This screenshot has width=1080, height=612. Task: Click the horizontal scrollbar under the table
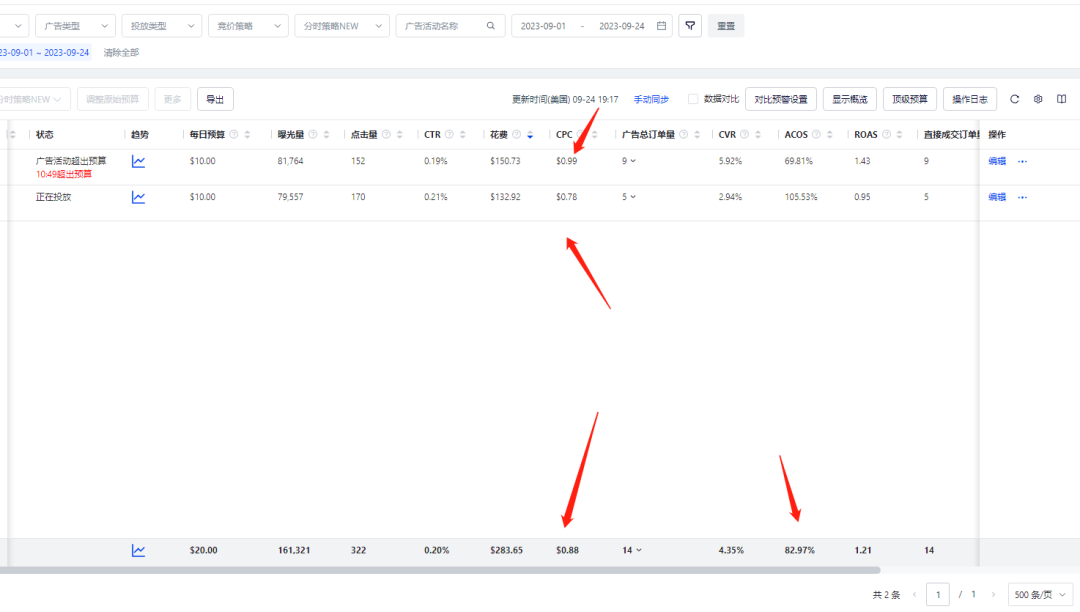coord(450,570)
